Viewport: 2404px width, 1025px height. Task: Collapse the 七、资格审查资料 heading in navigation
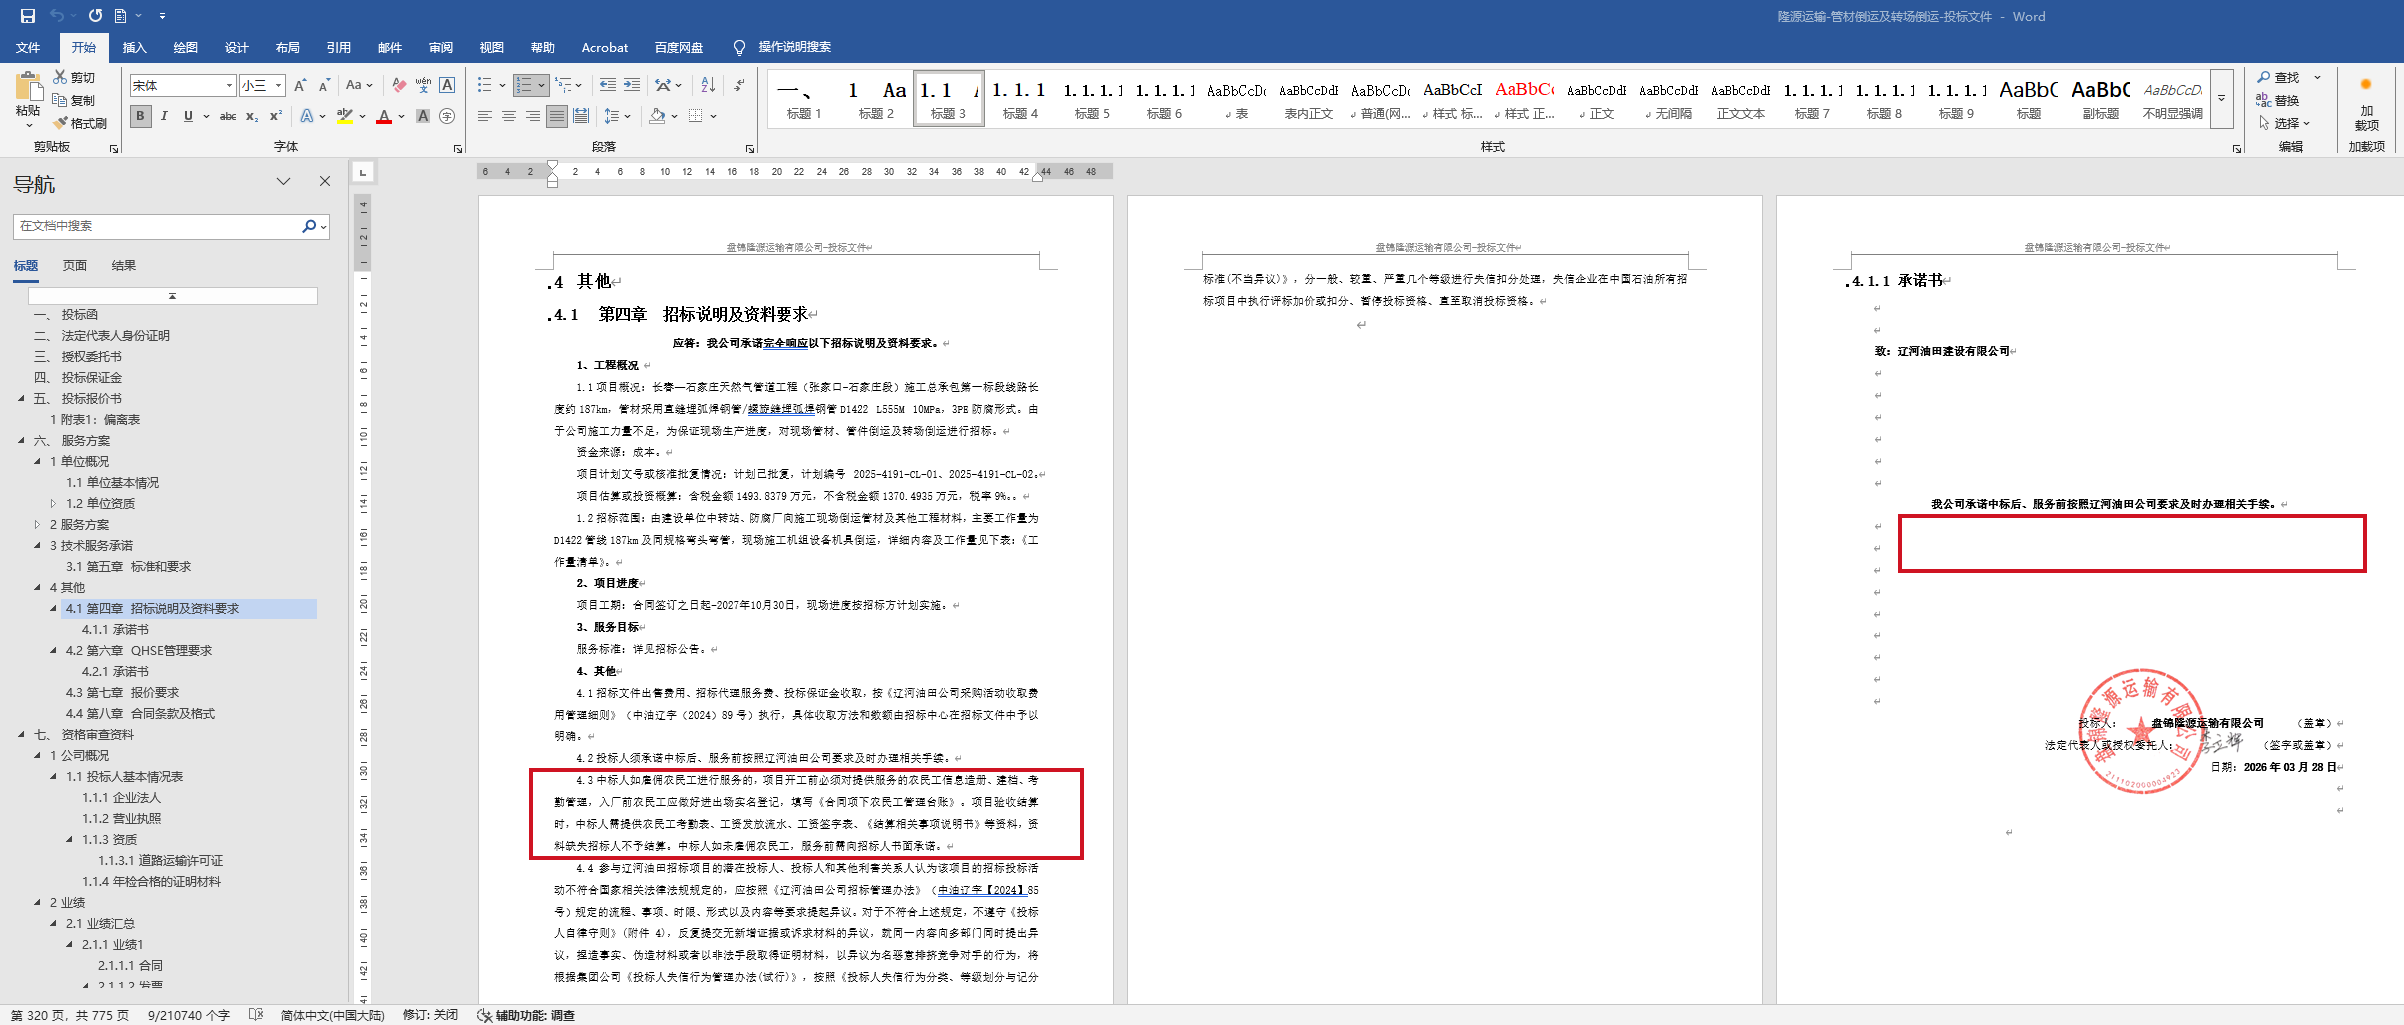click(x=21, y=735)
